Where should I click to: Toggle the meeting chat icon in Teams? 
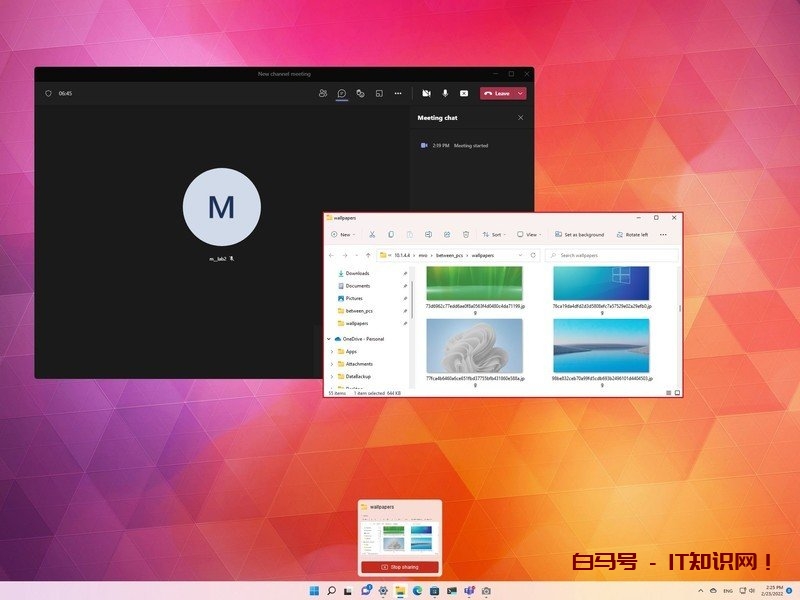[x=342, y=93]
